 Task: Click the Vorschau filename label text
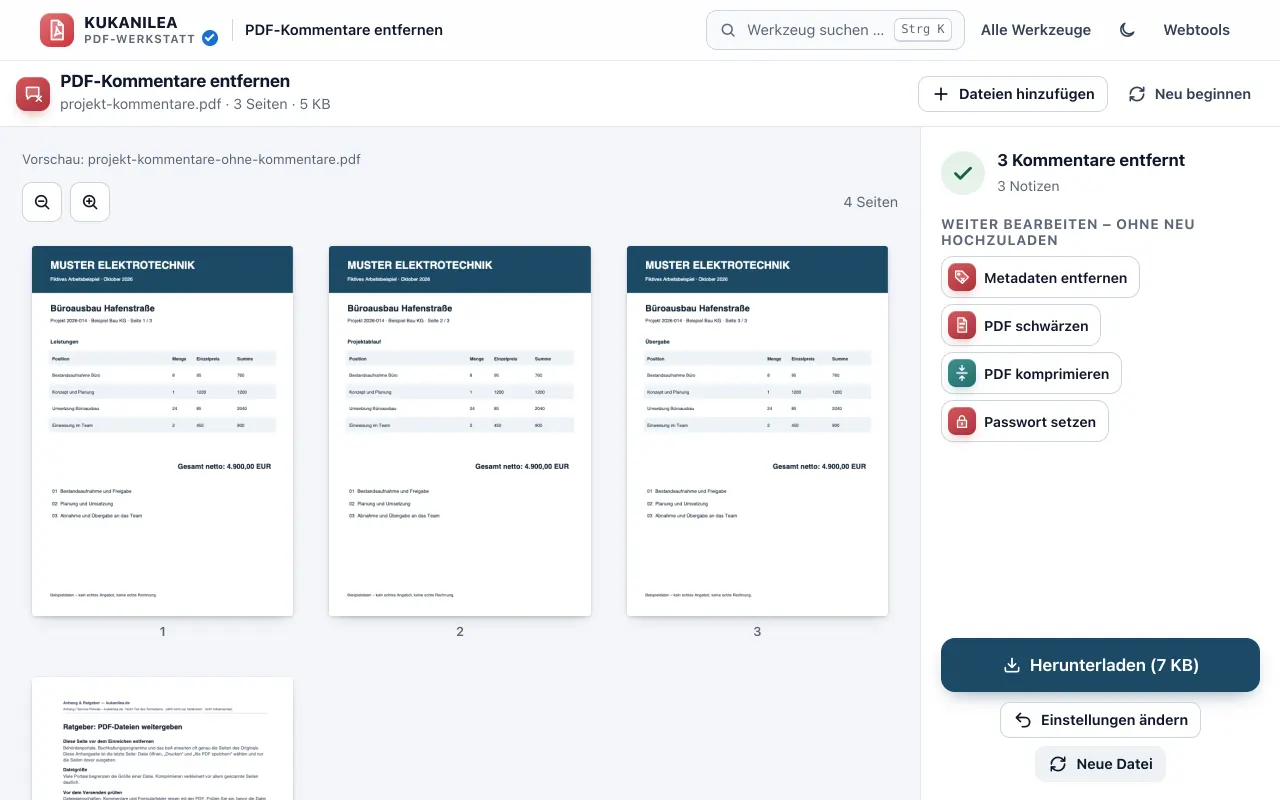tap(192, 159)
